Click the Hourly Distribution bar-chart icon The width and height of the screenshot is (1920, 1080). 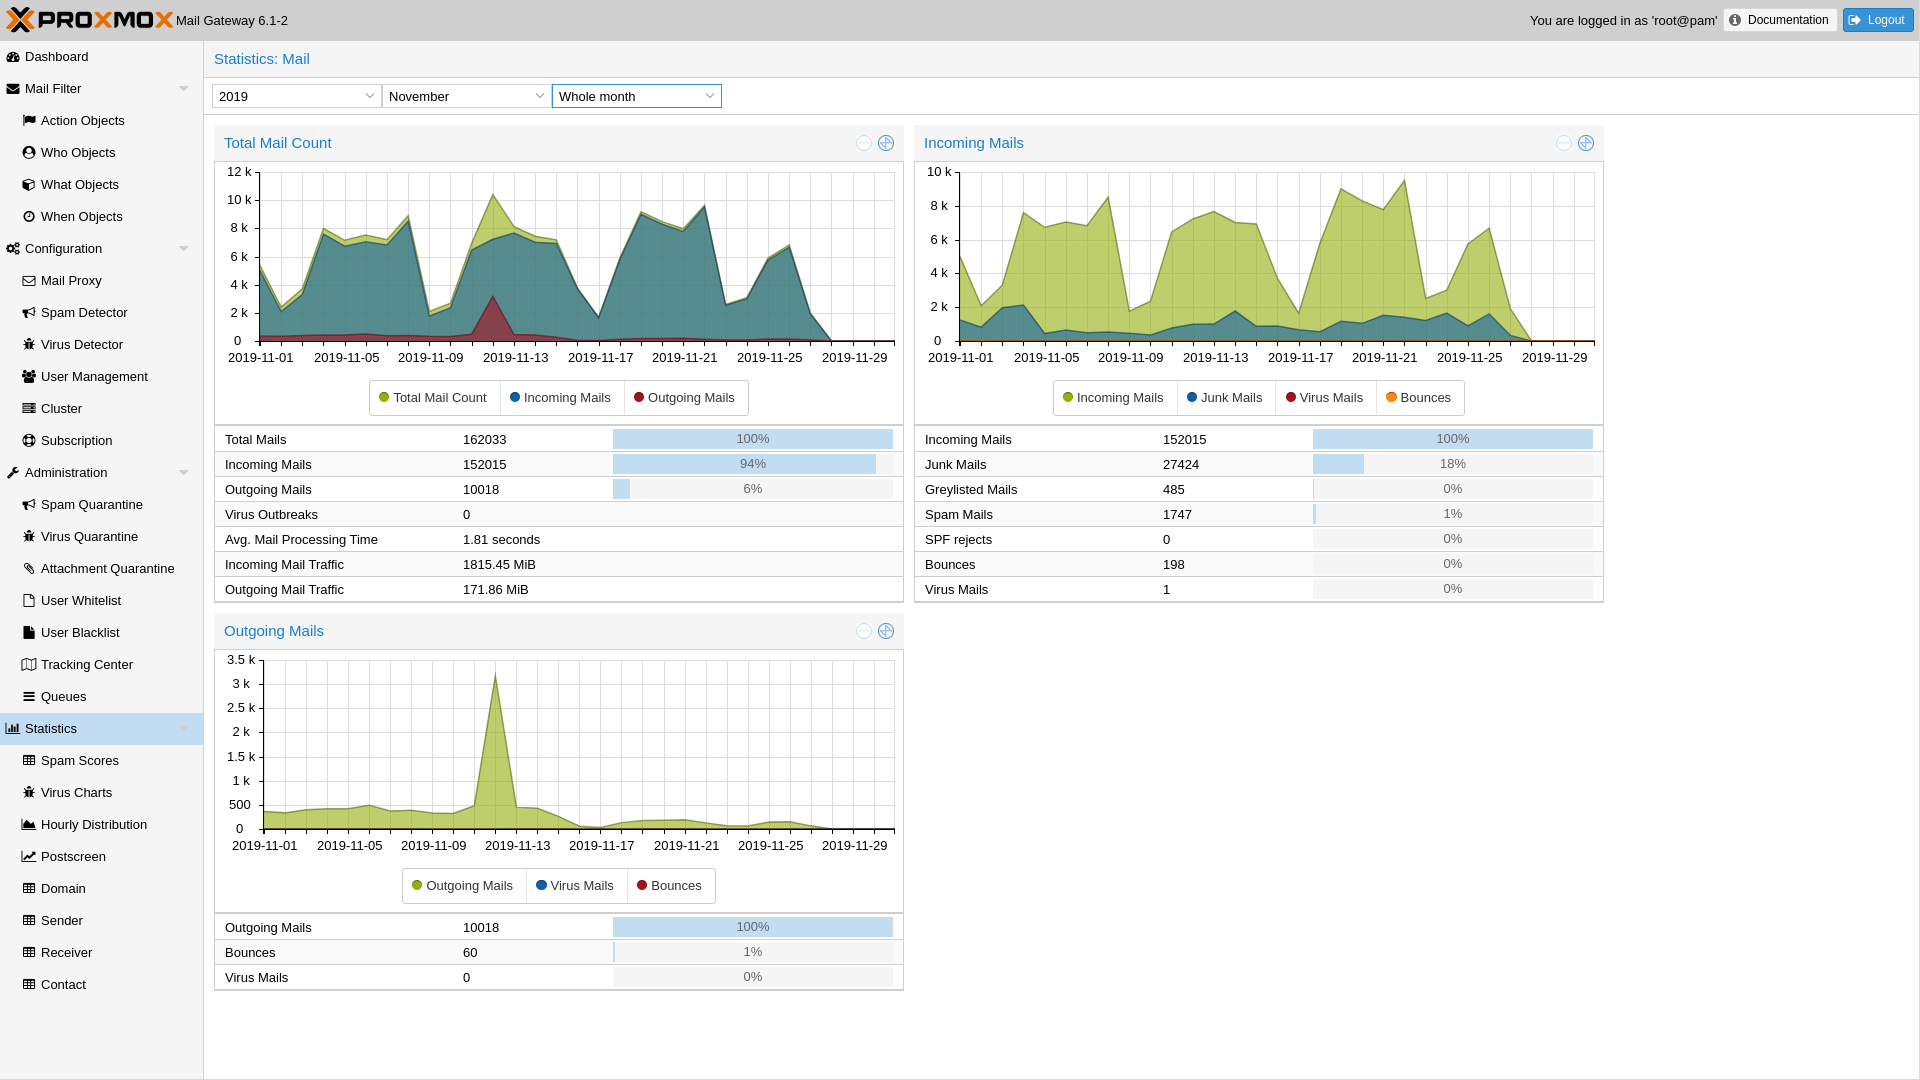[28, 824]
